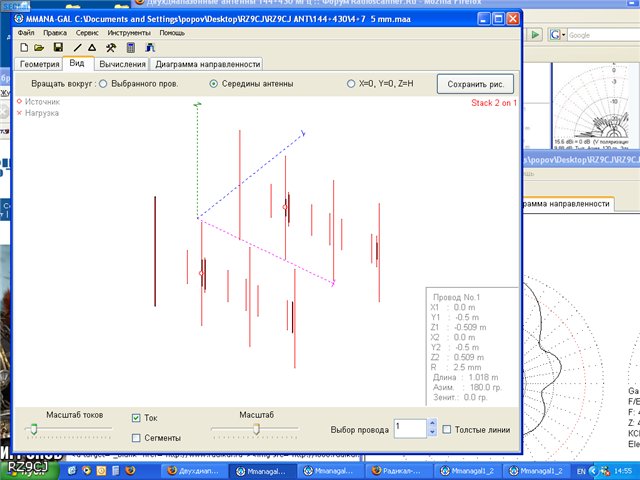Image resolution: width=640 pixels, height=480 pixels.
Task: Select Середины антенны radio button
Action: (213, 84)
